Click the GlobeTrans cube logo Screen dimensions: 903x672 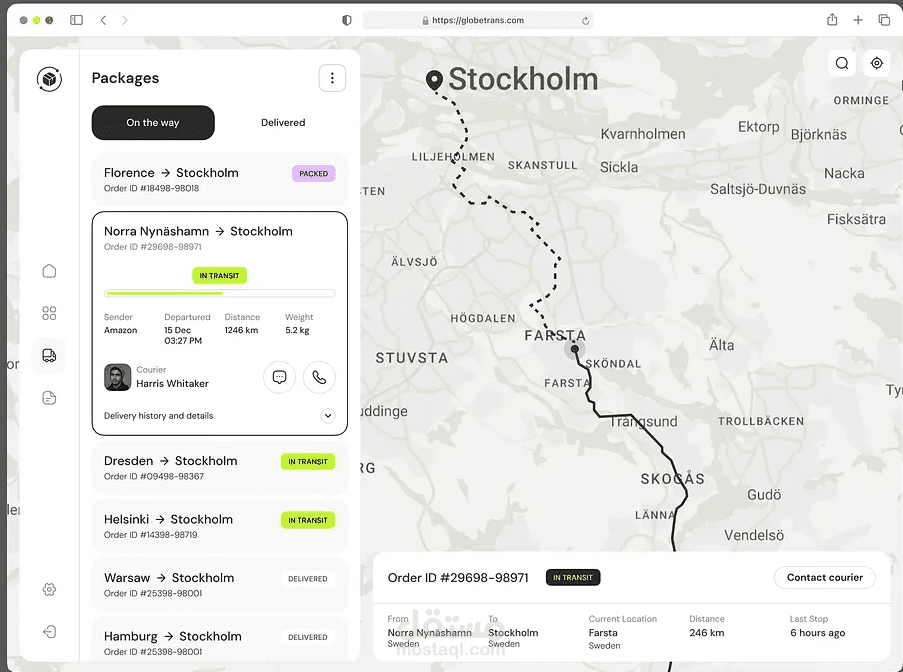tap(49, 78)
